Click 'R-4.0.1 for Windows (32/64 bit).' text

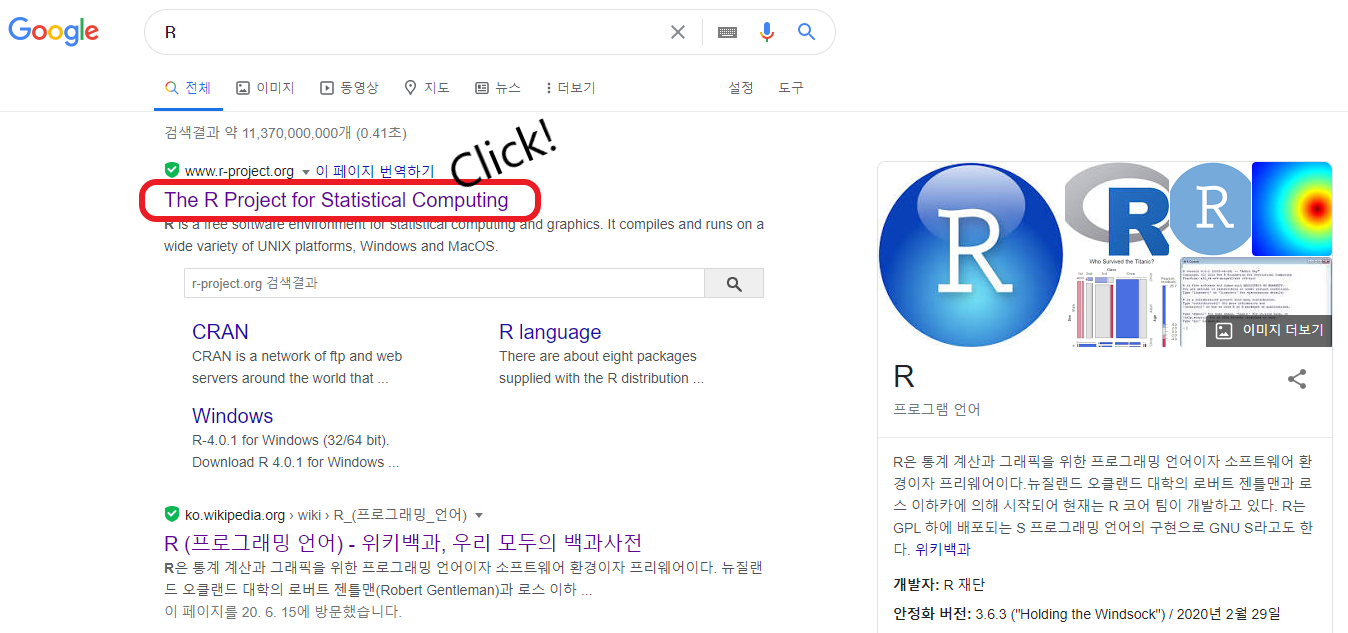(291, 440)
